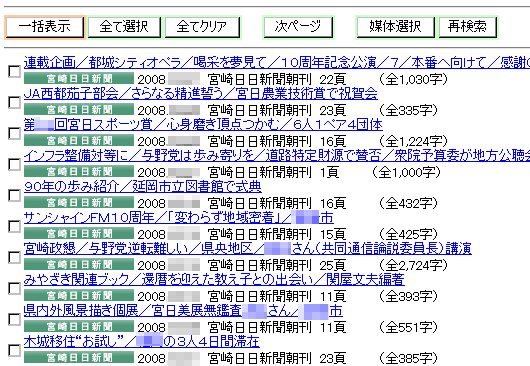Check the box for サンシャインFM10周年 article
530x366 pixels.
pos(14,226)
